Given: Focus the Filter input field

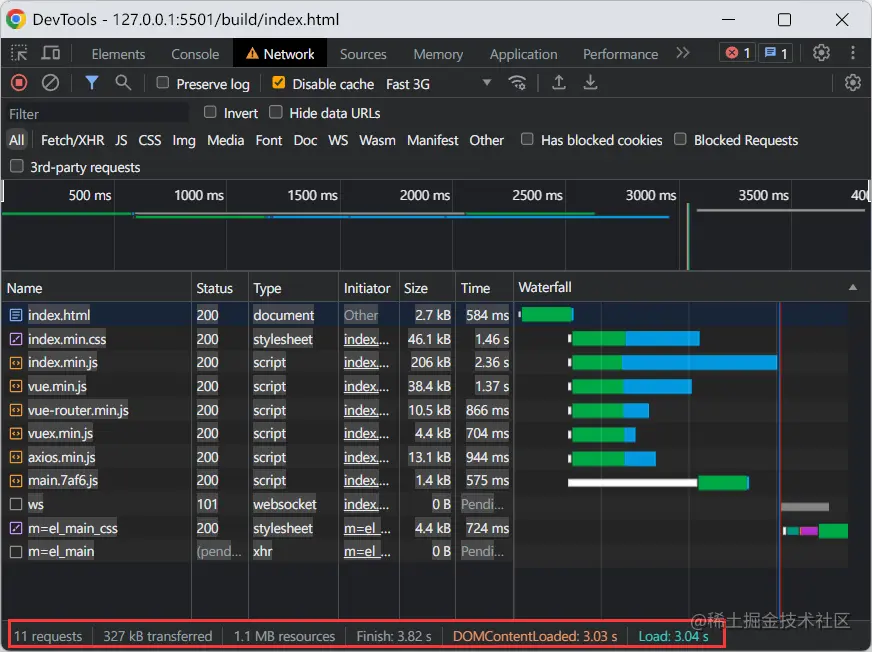Looking at the screenshot, I should tap(97, 113).
